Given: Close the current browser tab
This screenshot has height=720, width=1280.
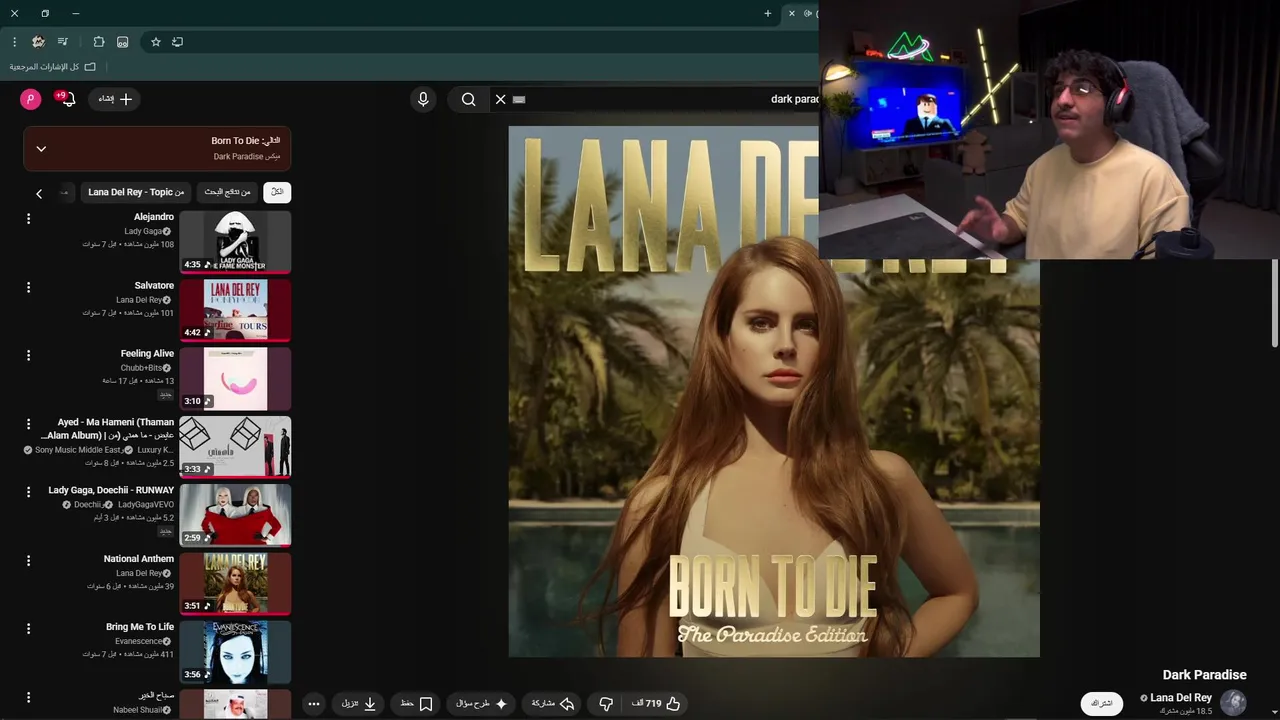Looking at the screenshot, I should pyautogui.click(x=792, y=13).
